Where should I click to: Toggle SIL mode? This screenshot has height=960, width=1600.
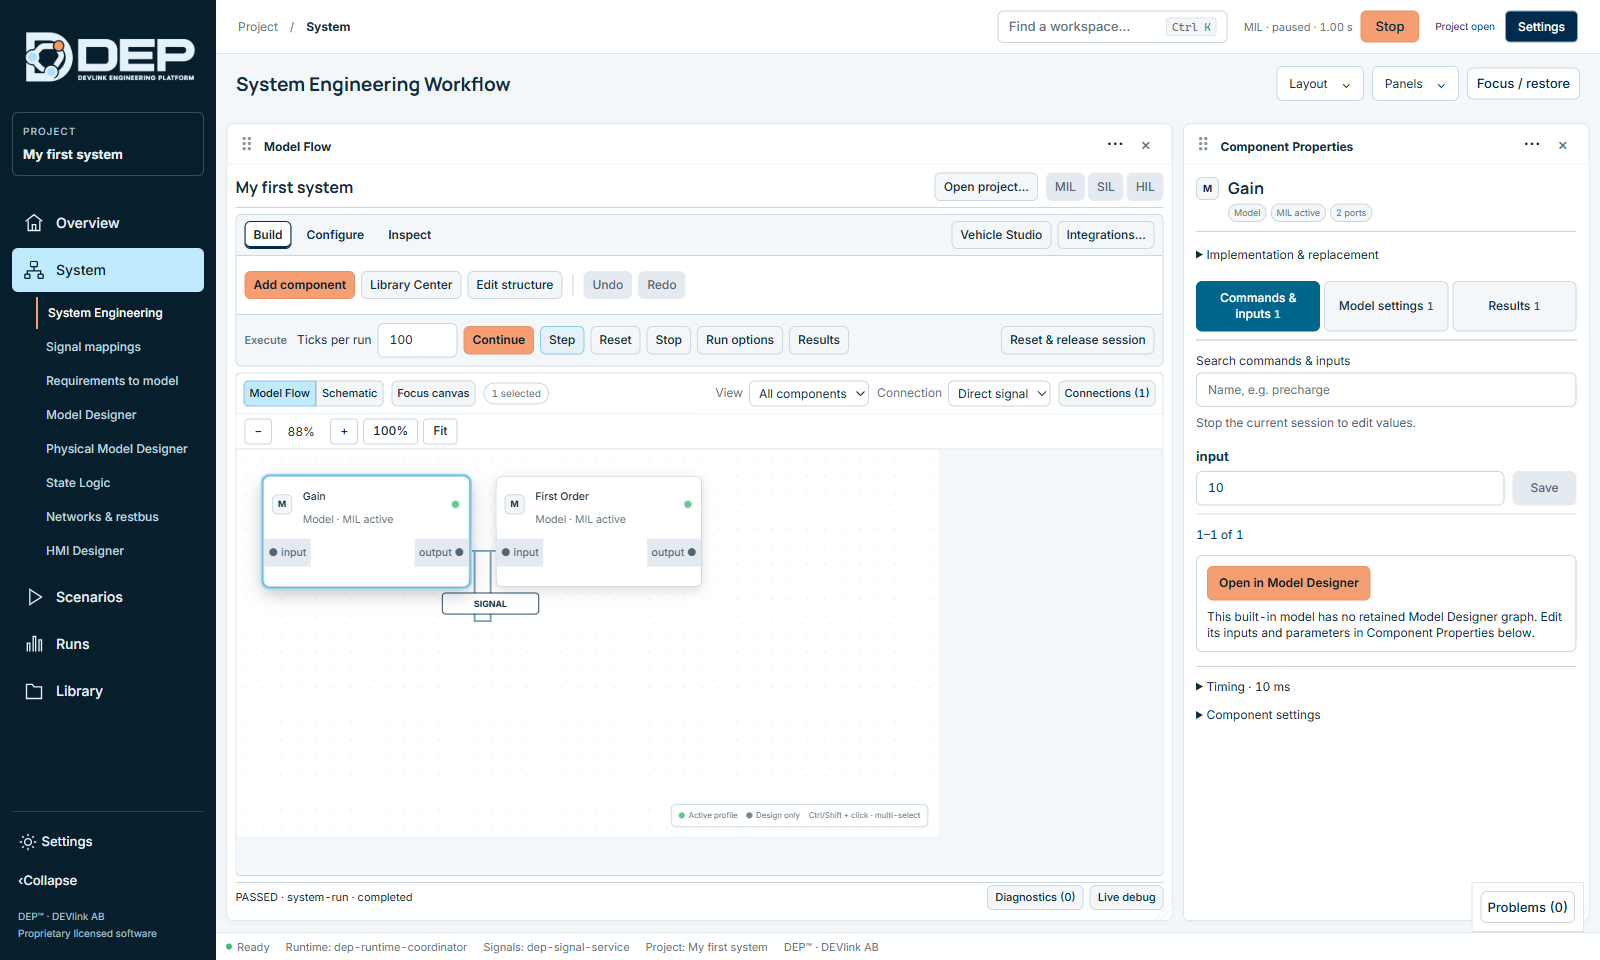tap(1106, 187)
